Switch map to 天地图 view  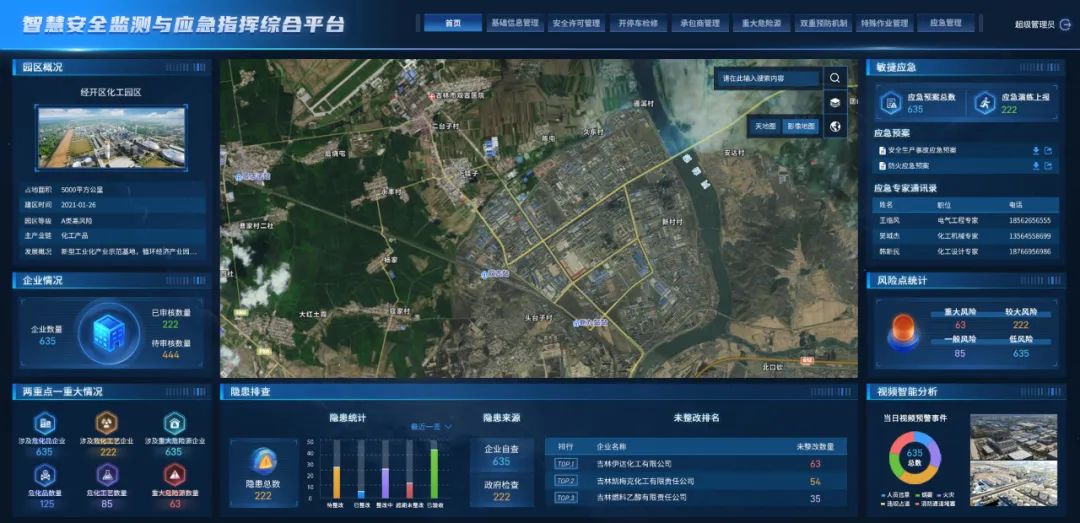tap(765, 127)
